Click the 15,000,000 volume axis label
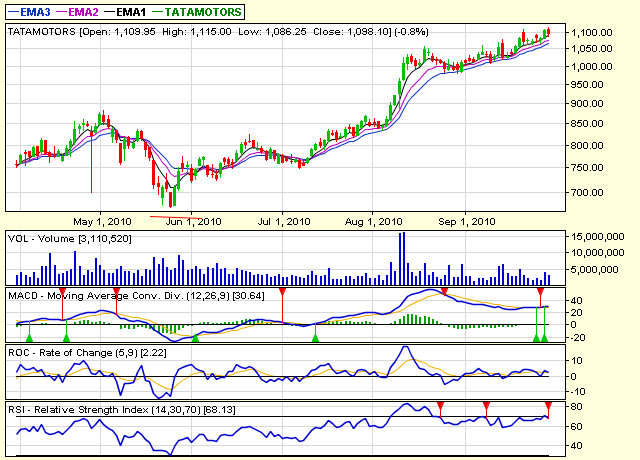The width and height of the screenshot is (640, 460). [598, 237]
